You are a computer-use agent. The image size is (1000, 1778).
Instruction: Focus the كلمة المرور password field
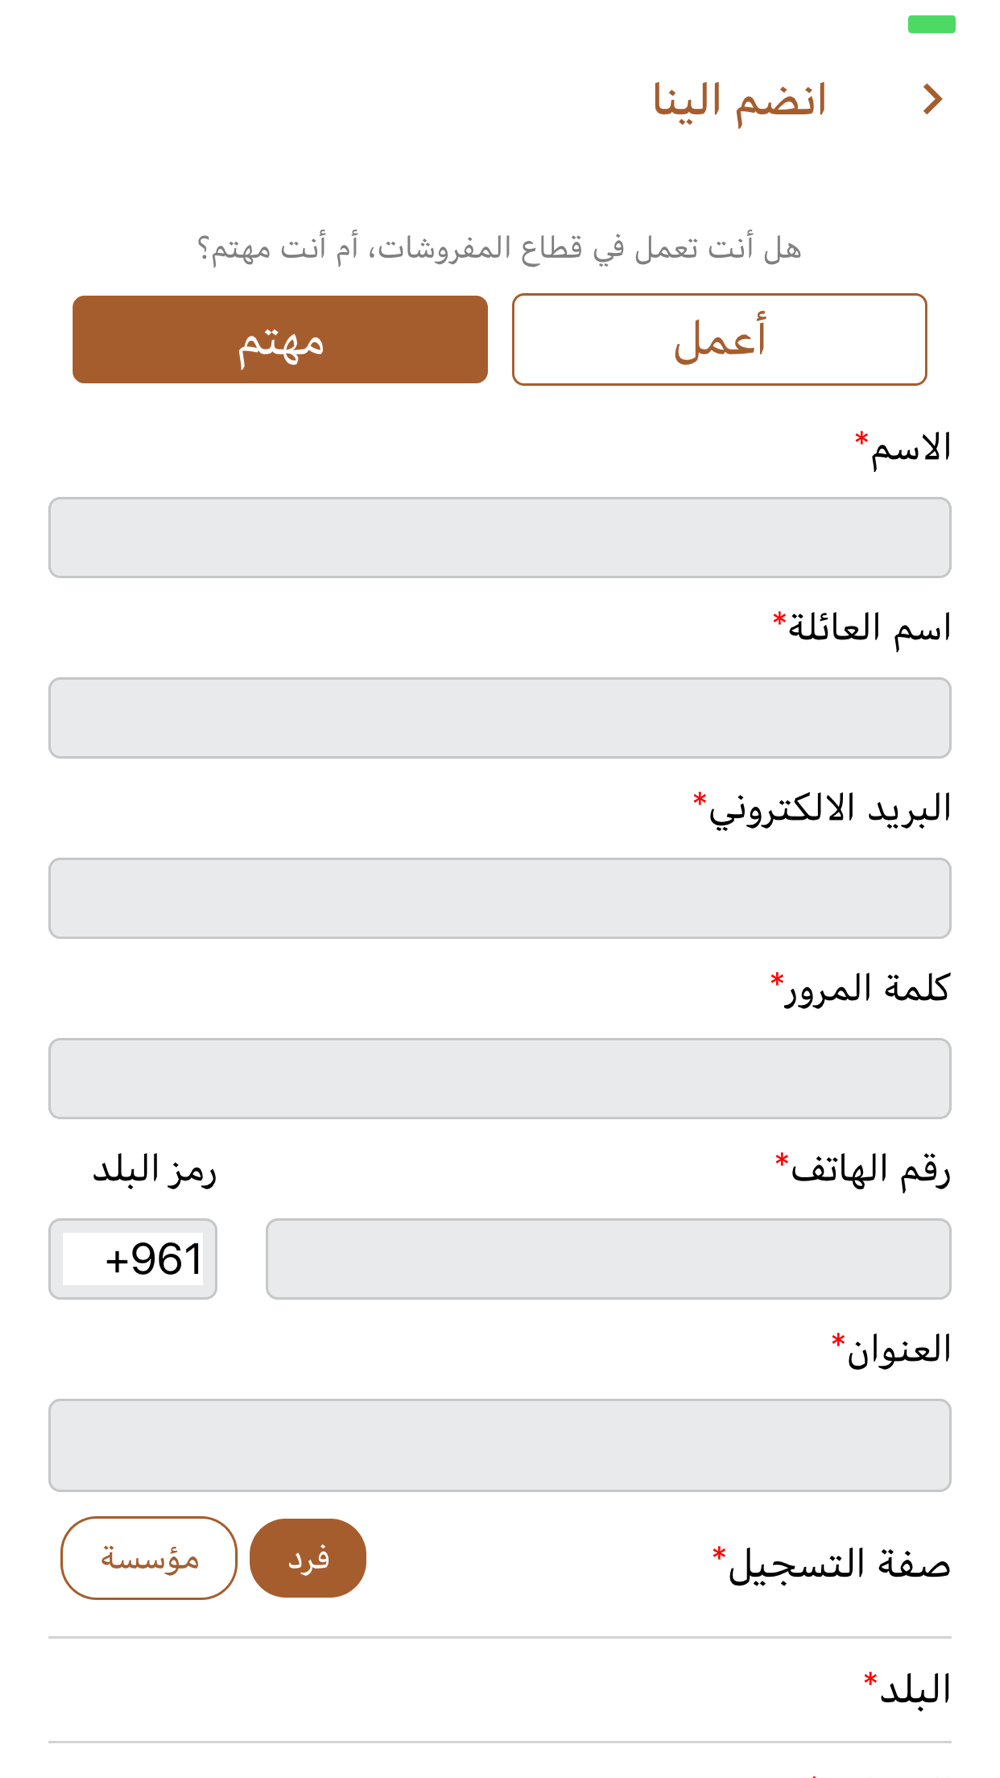(x=500, y=1078)
